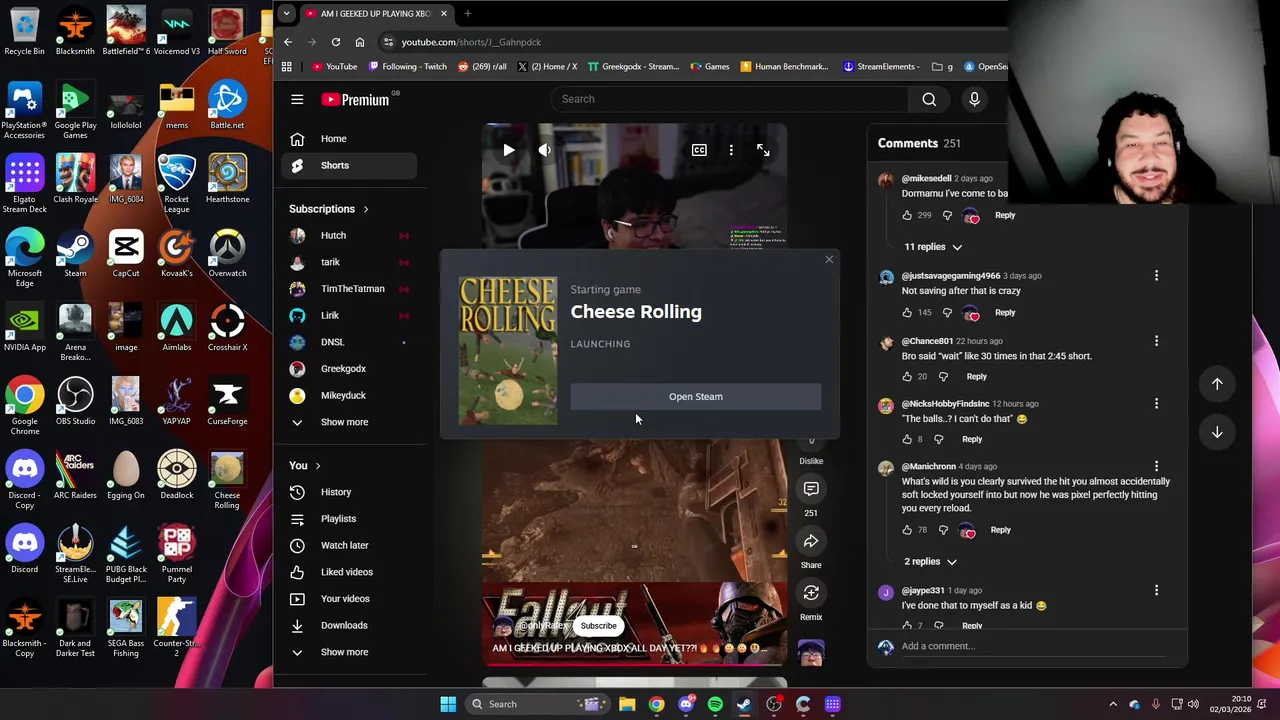Reply to justsavagegaming4966 comment
This screenshot has height=720, width=1280.
[1005, 313]
